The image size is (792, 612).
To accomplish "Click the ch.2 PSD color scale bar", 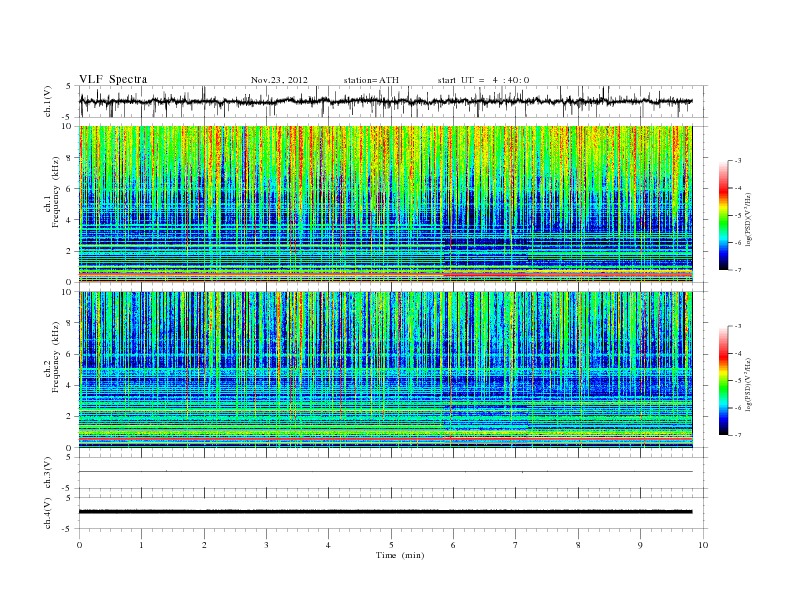I will click(723, 380).
